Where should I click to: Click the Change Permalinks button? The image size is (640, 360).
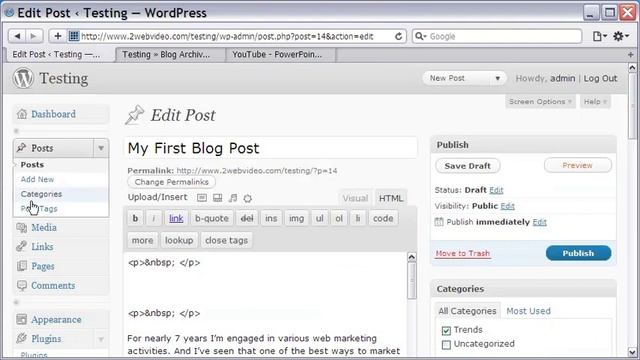[171, 182]
